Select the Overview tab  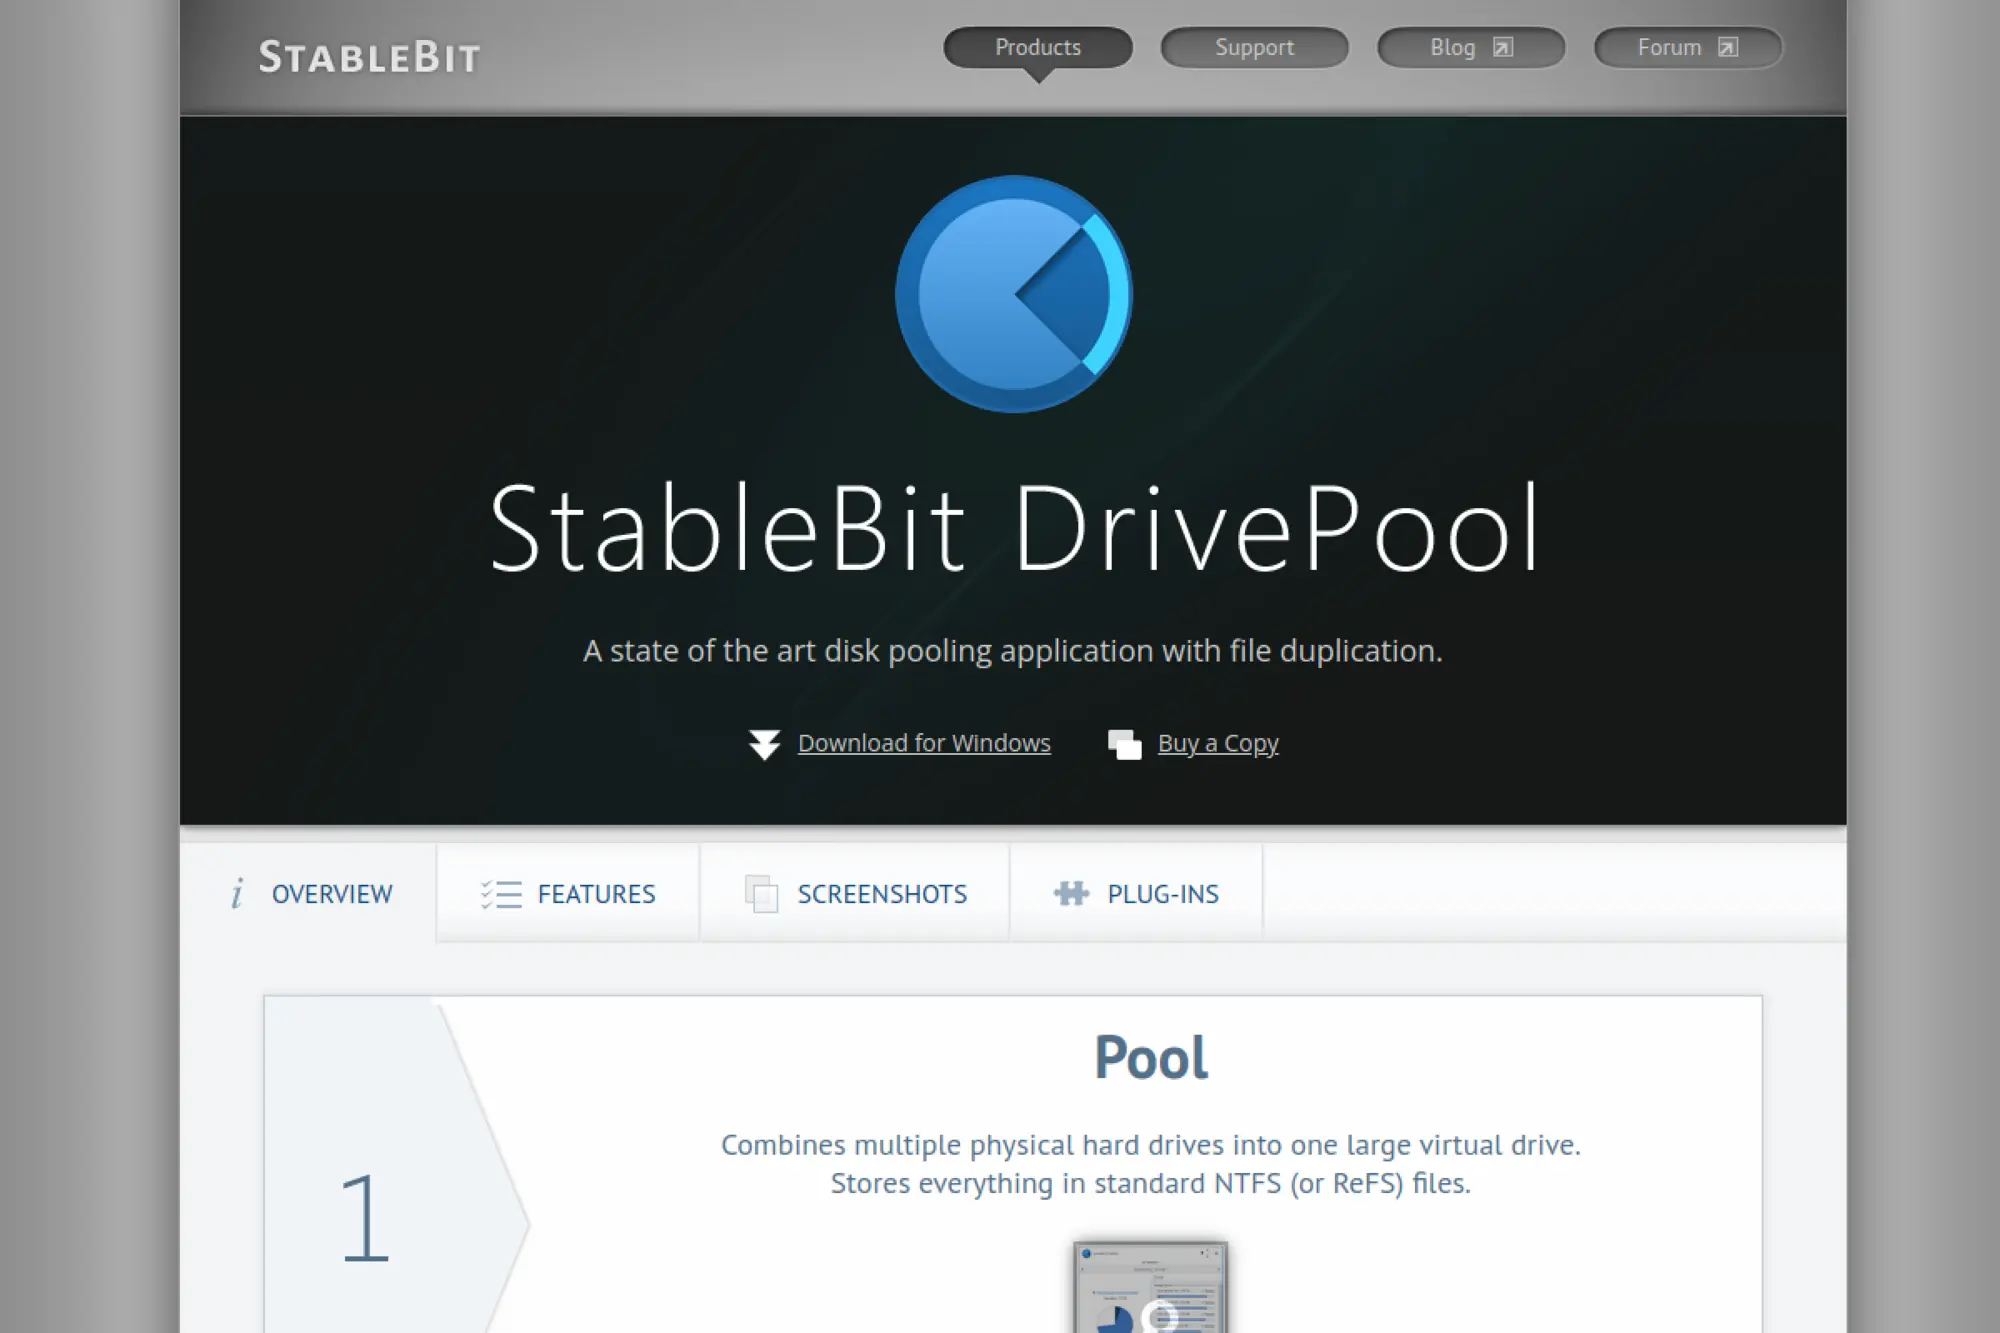332,893
